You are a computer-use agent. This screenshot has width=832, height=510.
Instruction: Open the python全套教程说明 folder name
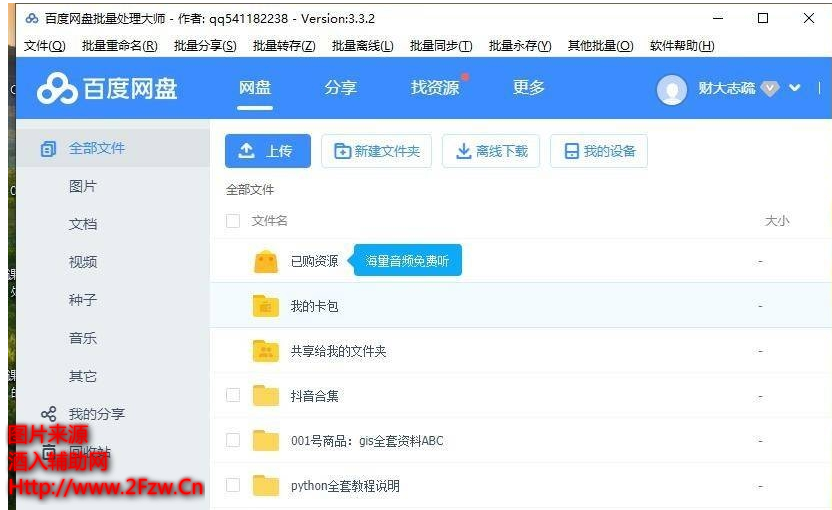tap(345, 486)
